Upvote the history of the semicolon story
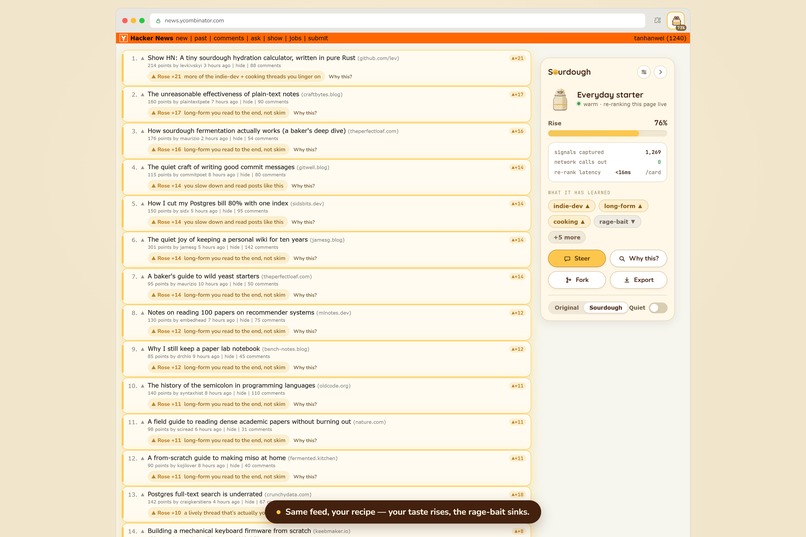806x537 pixels. [x=142, y=386]
